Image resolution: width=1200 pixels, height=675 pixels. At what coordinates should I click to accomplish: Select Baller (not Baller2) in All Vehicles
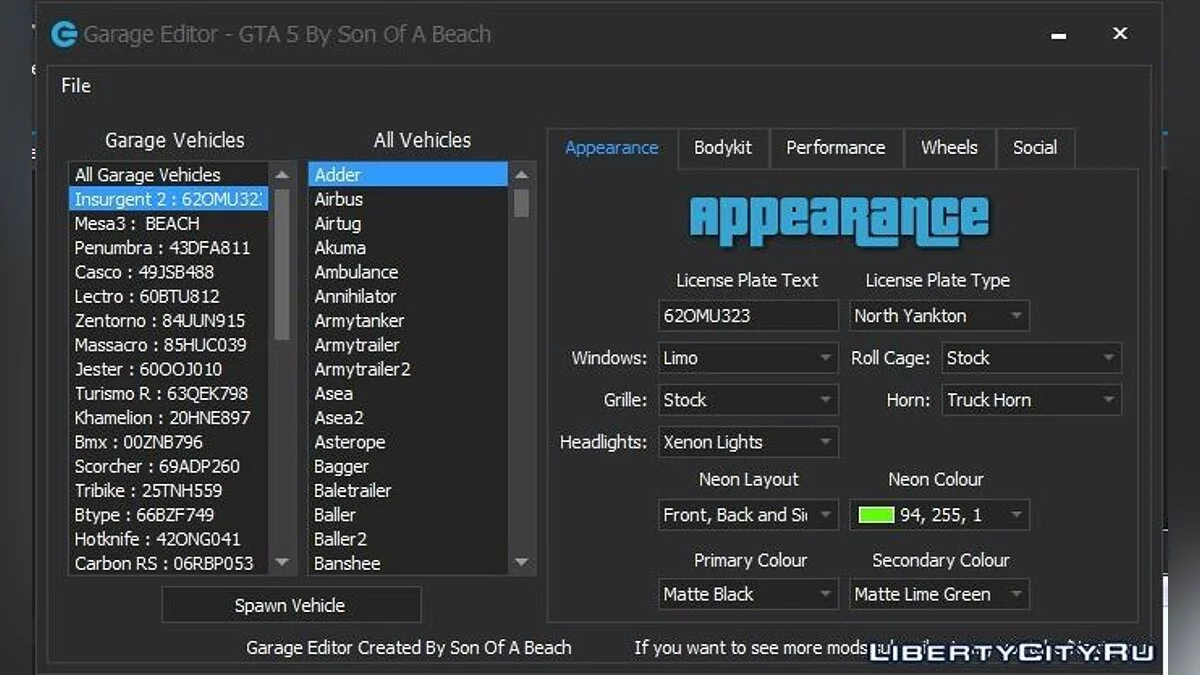[x=408, y=515]
